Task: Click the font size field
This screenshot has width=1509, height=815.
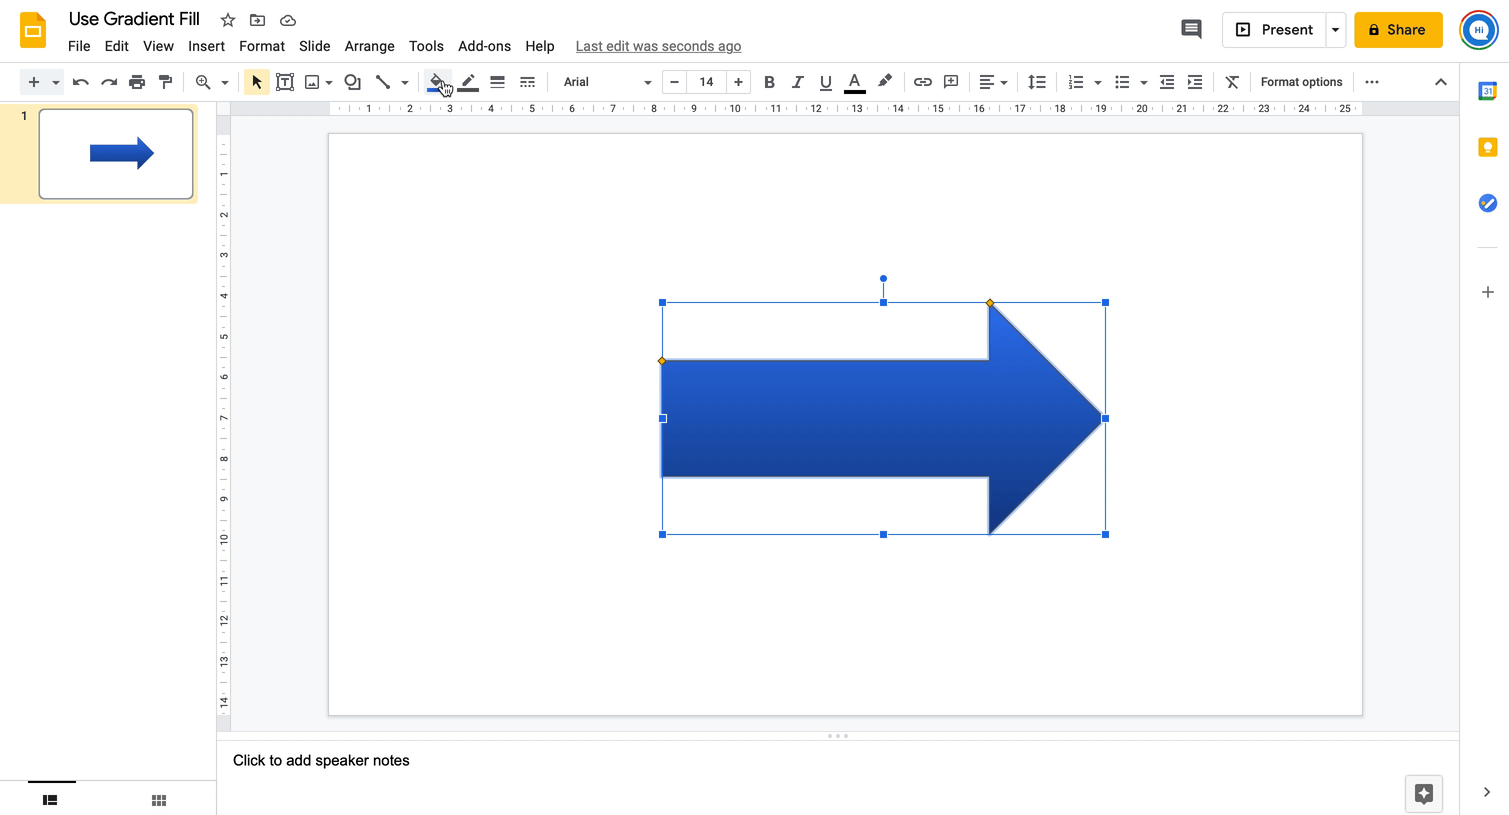Action: (x=706, y=82)
